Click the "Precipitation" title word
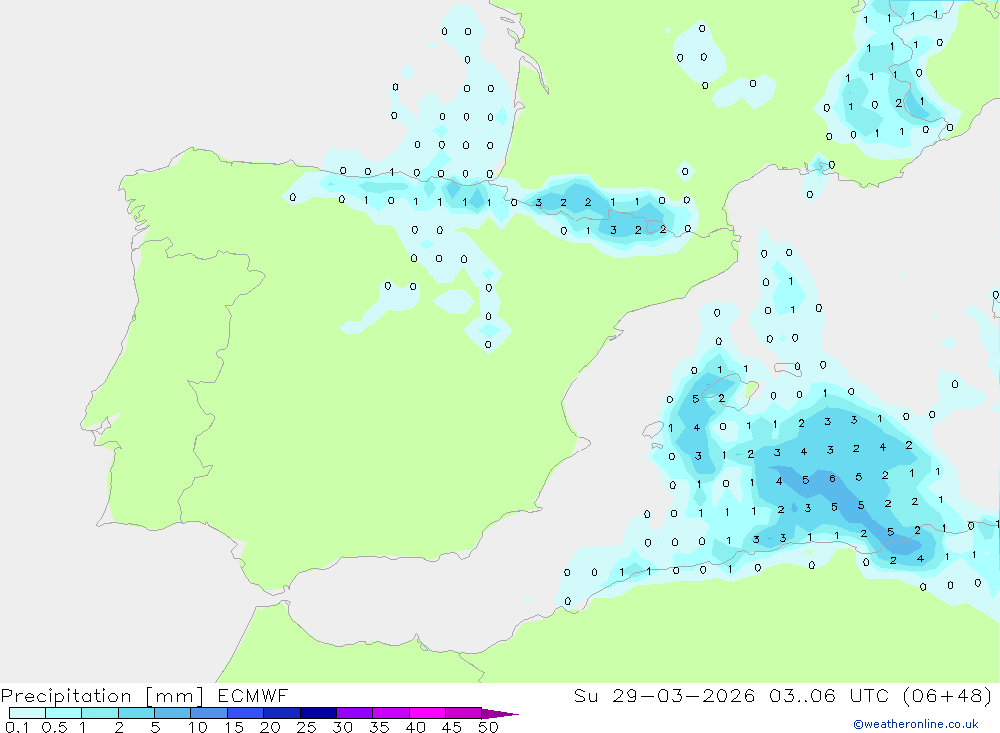The width and height of the screenshot is (1000, 733). (x=66, y=696)
